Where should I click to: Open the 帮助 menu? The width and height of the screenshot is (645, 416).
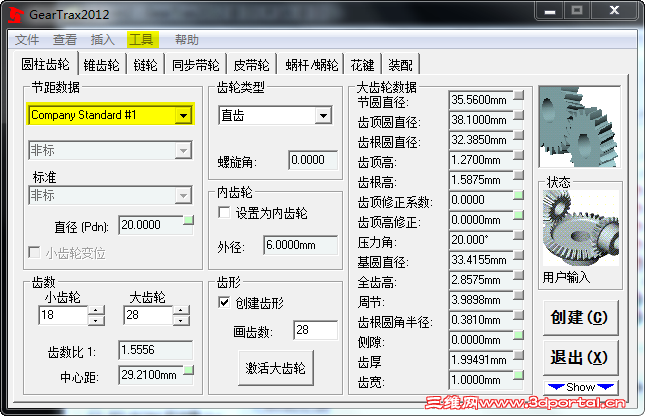coord(187,40)
